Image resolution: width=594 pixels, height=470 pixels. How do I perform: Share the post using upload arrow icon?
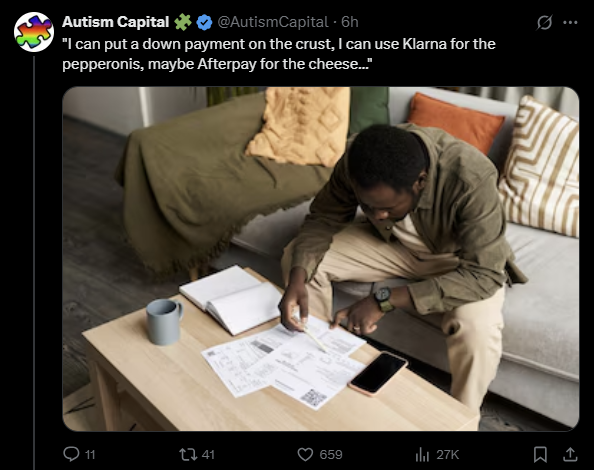(x=570, y=454)
